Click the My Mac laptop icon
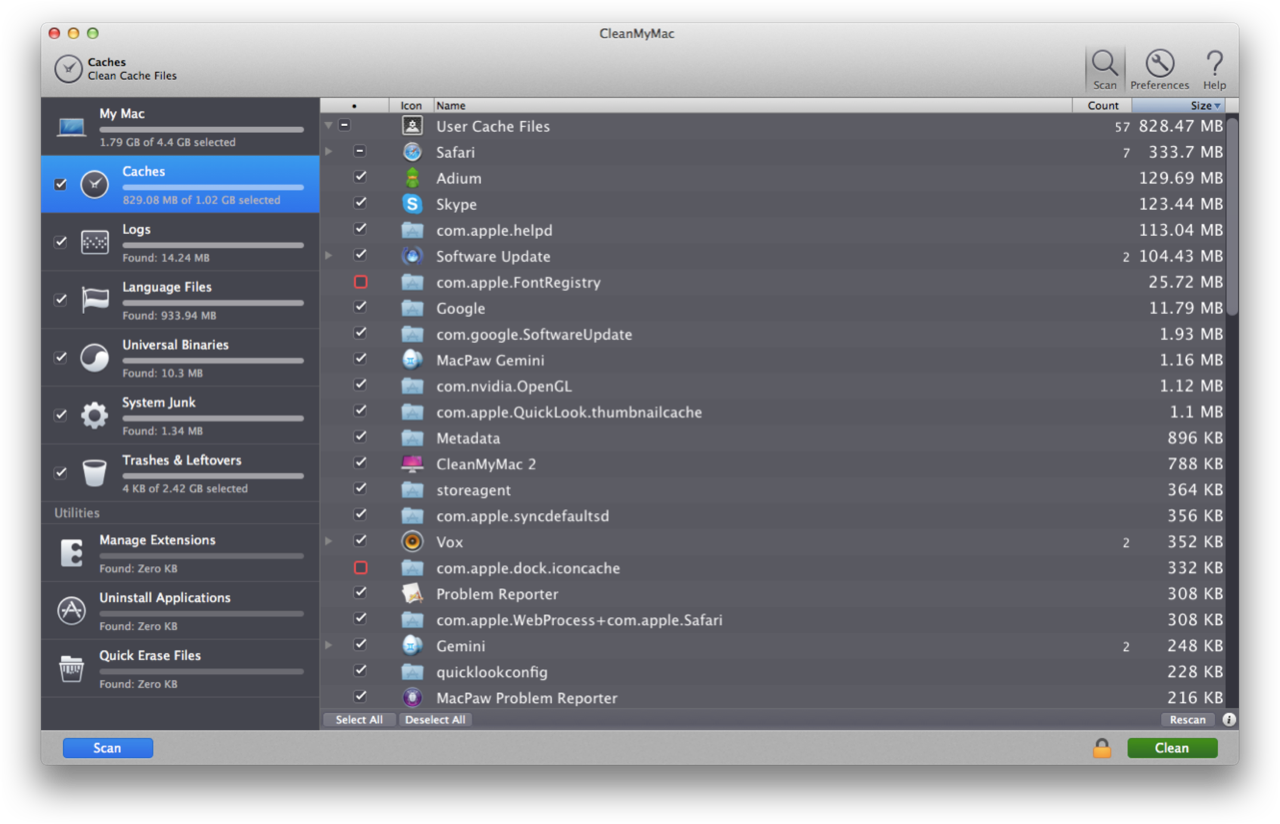The height and width of the screenshot is (824, 1280). tap(71, 127)
